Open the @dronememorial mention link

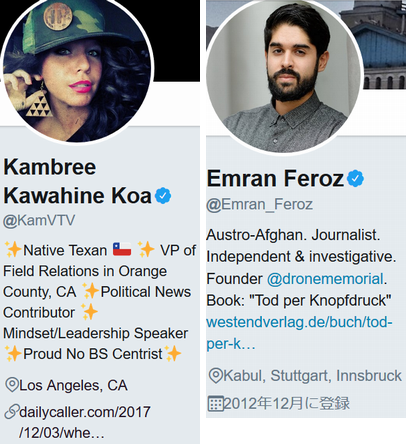[325, 279]
